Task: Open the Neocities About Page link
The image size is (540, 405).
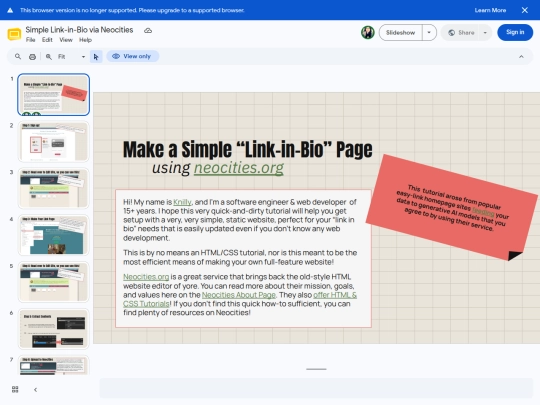Action: point(239,295)
